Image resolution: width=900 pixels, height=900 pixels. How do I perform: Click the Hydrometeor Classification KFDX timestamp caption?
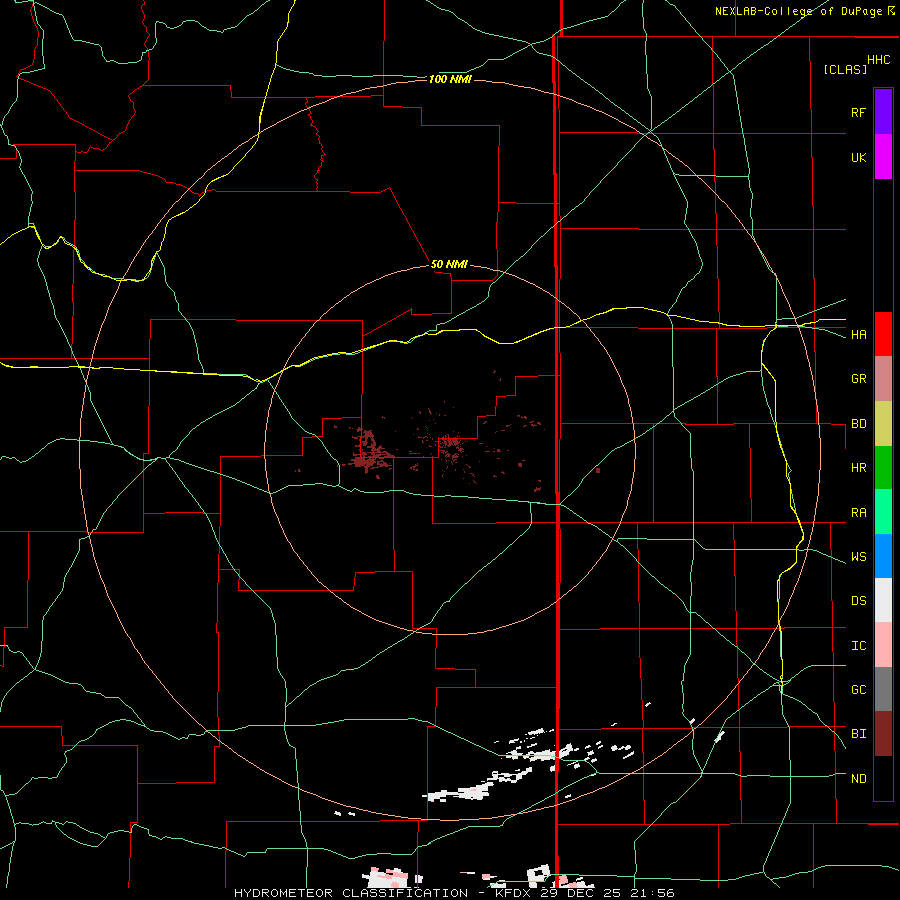coord(454,893)
